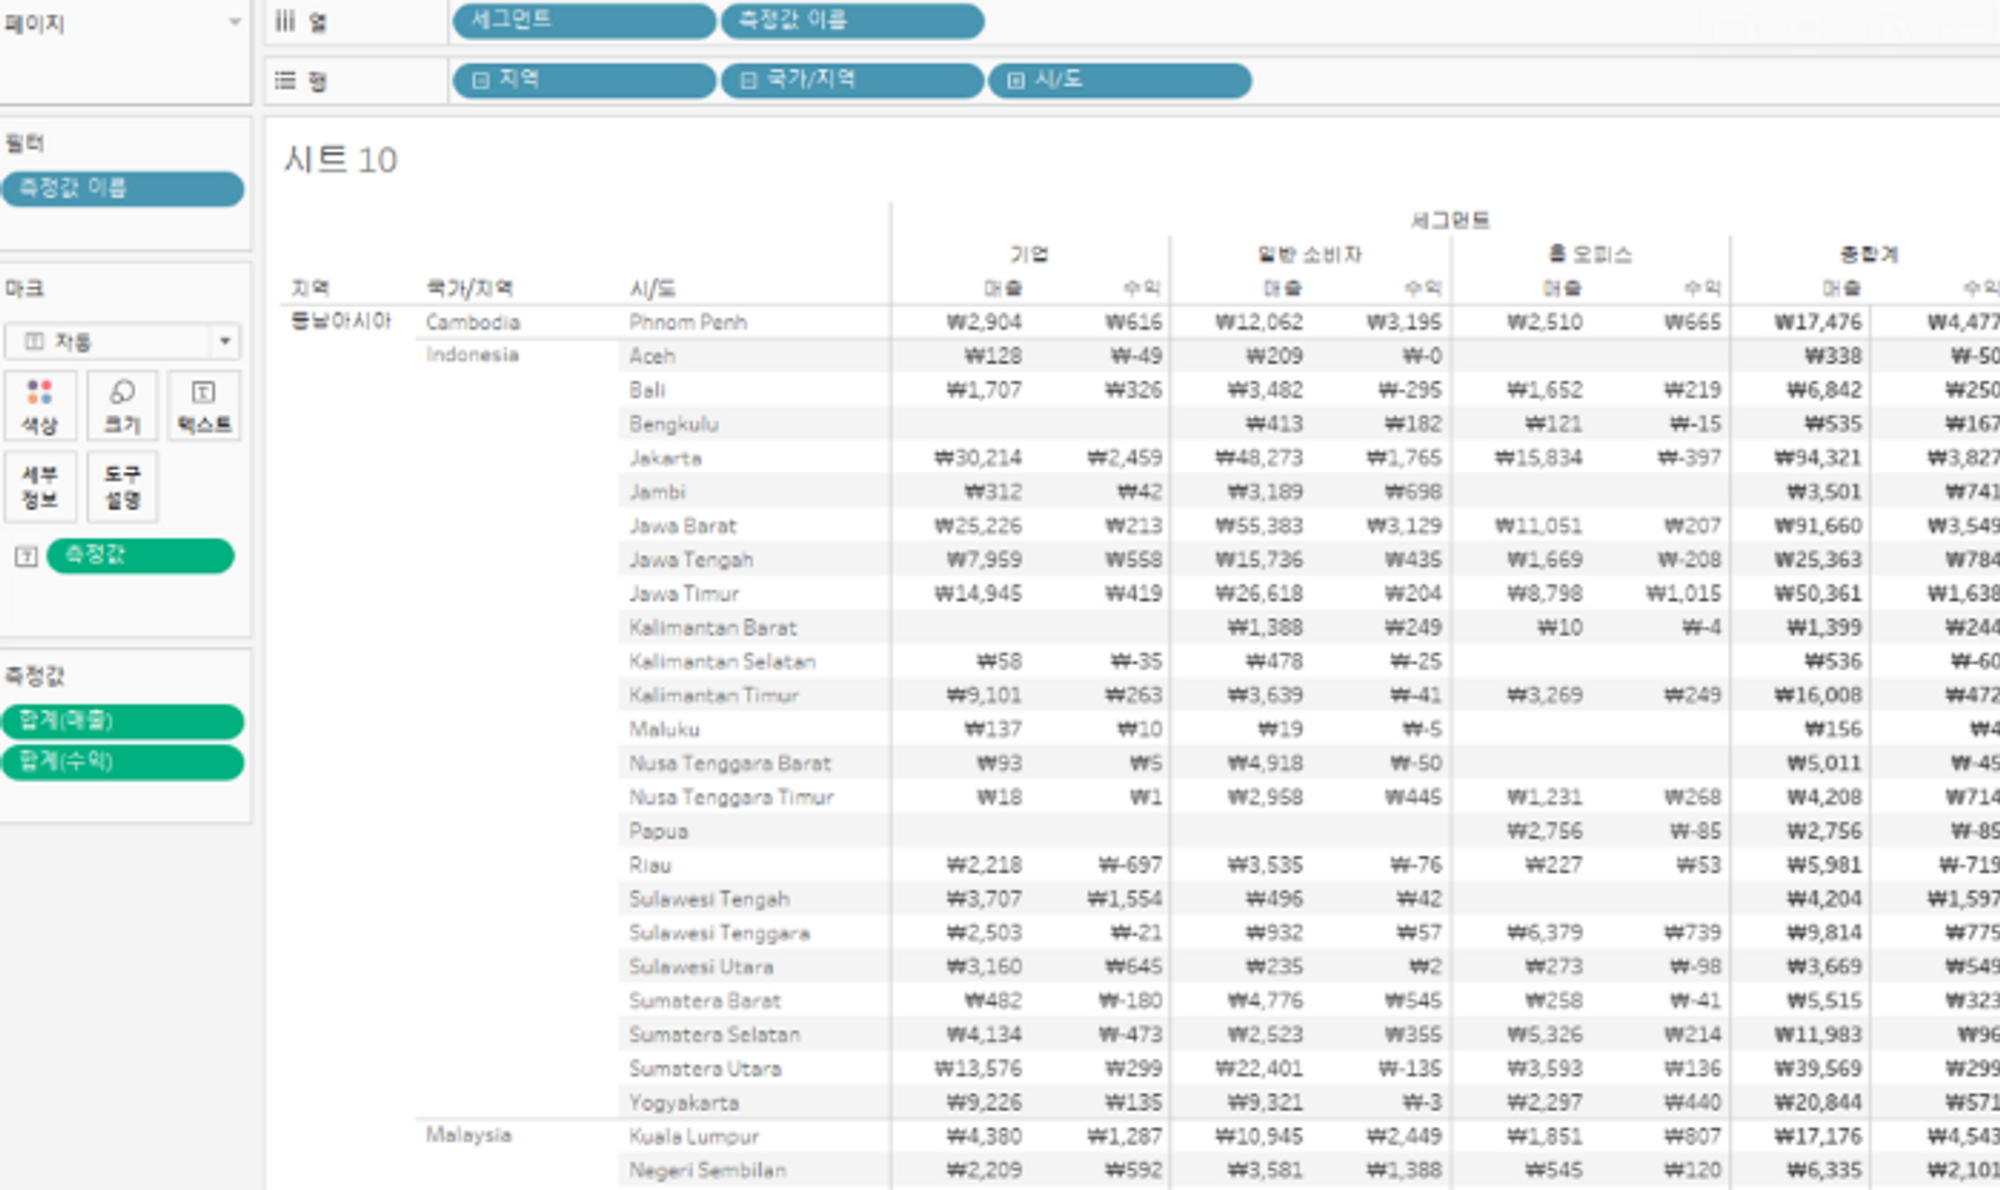Screen dimensions: 2000x1190
Task: Select the 합계(수익) measure pill
Action: coord(122,762)
